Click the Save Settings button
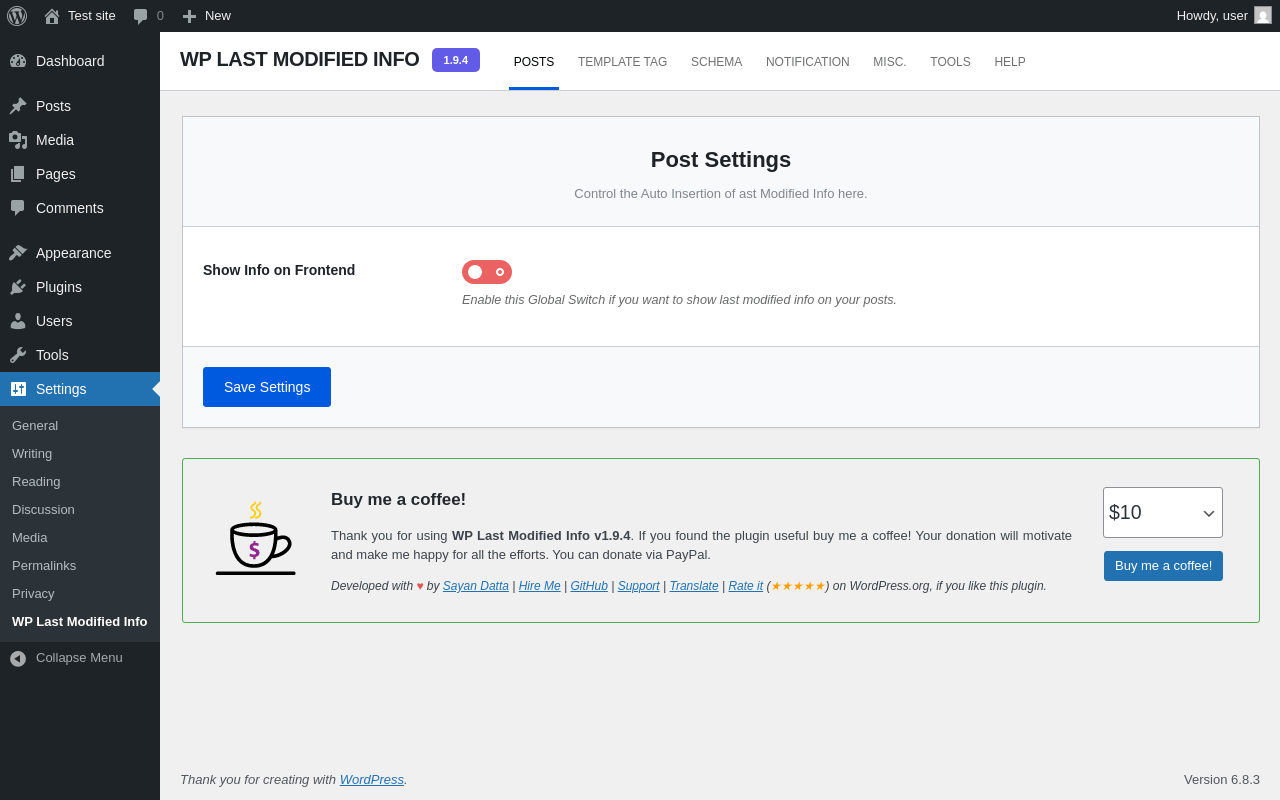This screenshot has width=1280, height=800. [x=267, y=387]
